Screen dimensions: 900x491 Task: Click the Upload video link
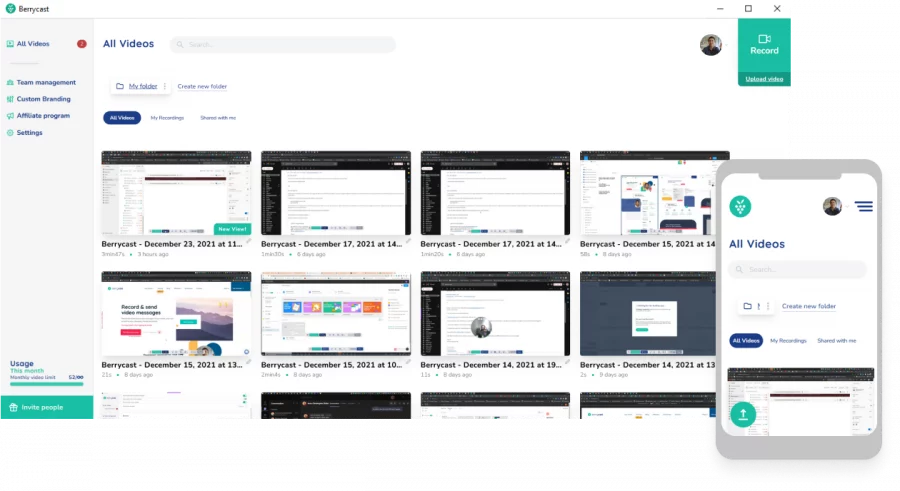click(764, 79)
